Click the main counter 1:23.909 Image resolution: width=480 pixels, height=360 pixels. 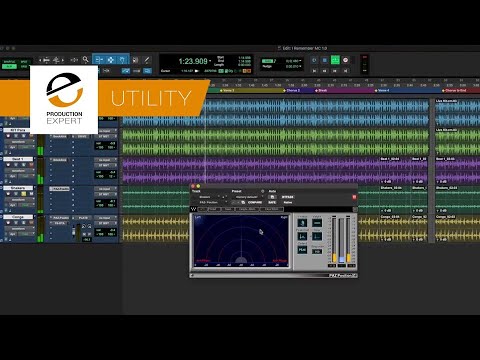click(193, 61)
